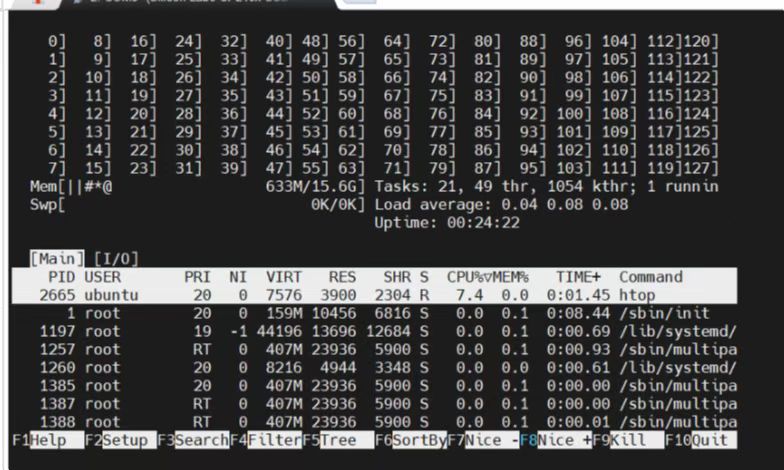Screen dimensions: 784x470
Task: Click the Uptime 00:24:22 text
Action: [x=447, y=222]
